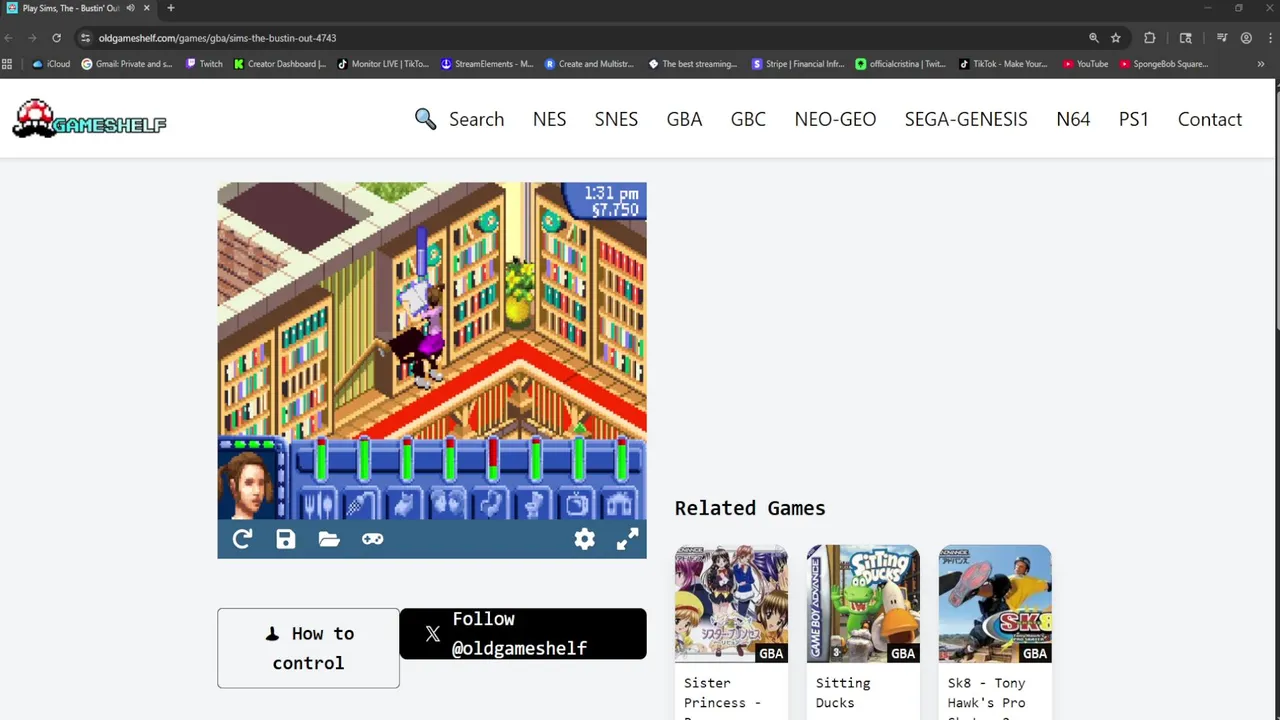Open the Gmail bookmark
The height and width of the screenshot is (720, 1280).
pyautogui.click(x=127, y=64)
